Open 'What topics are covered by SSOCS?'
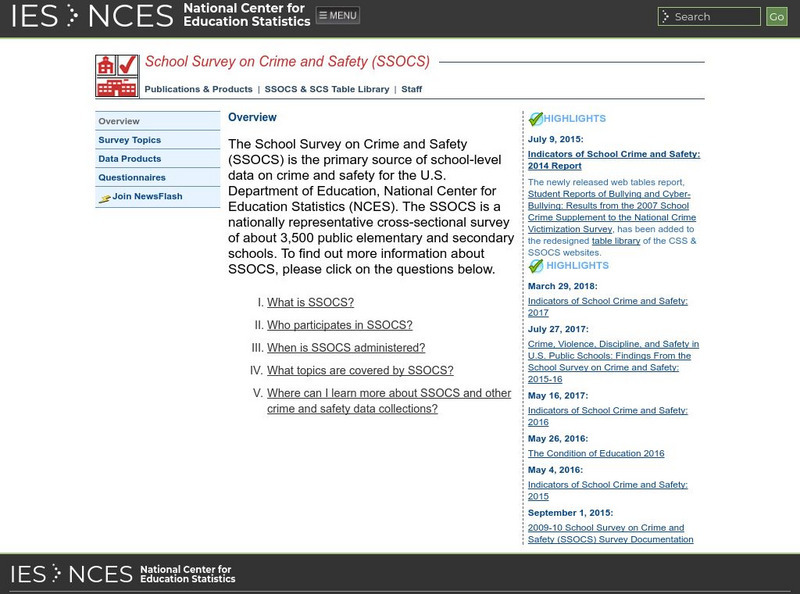800x594 pixels. pyautogui.click(x=360, y=370)
